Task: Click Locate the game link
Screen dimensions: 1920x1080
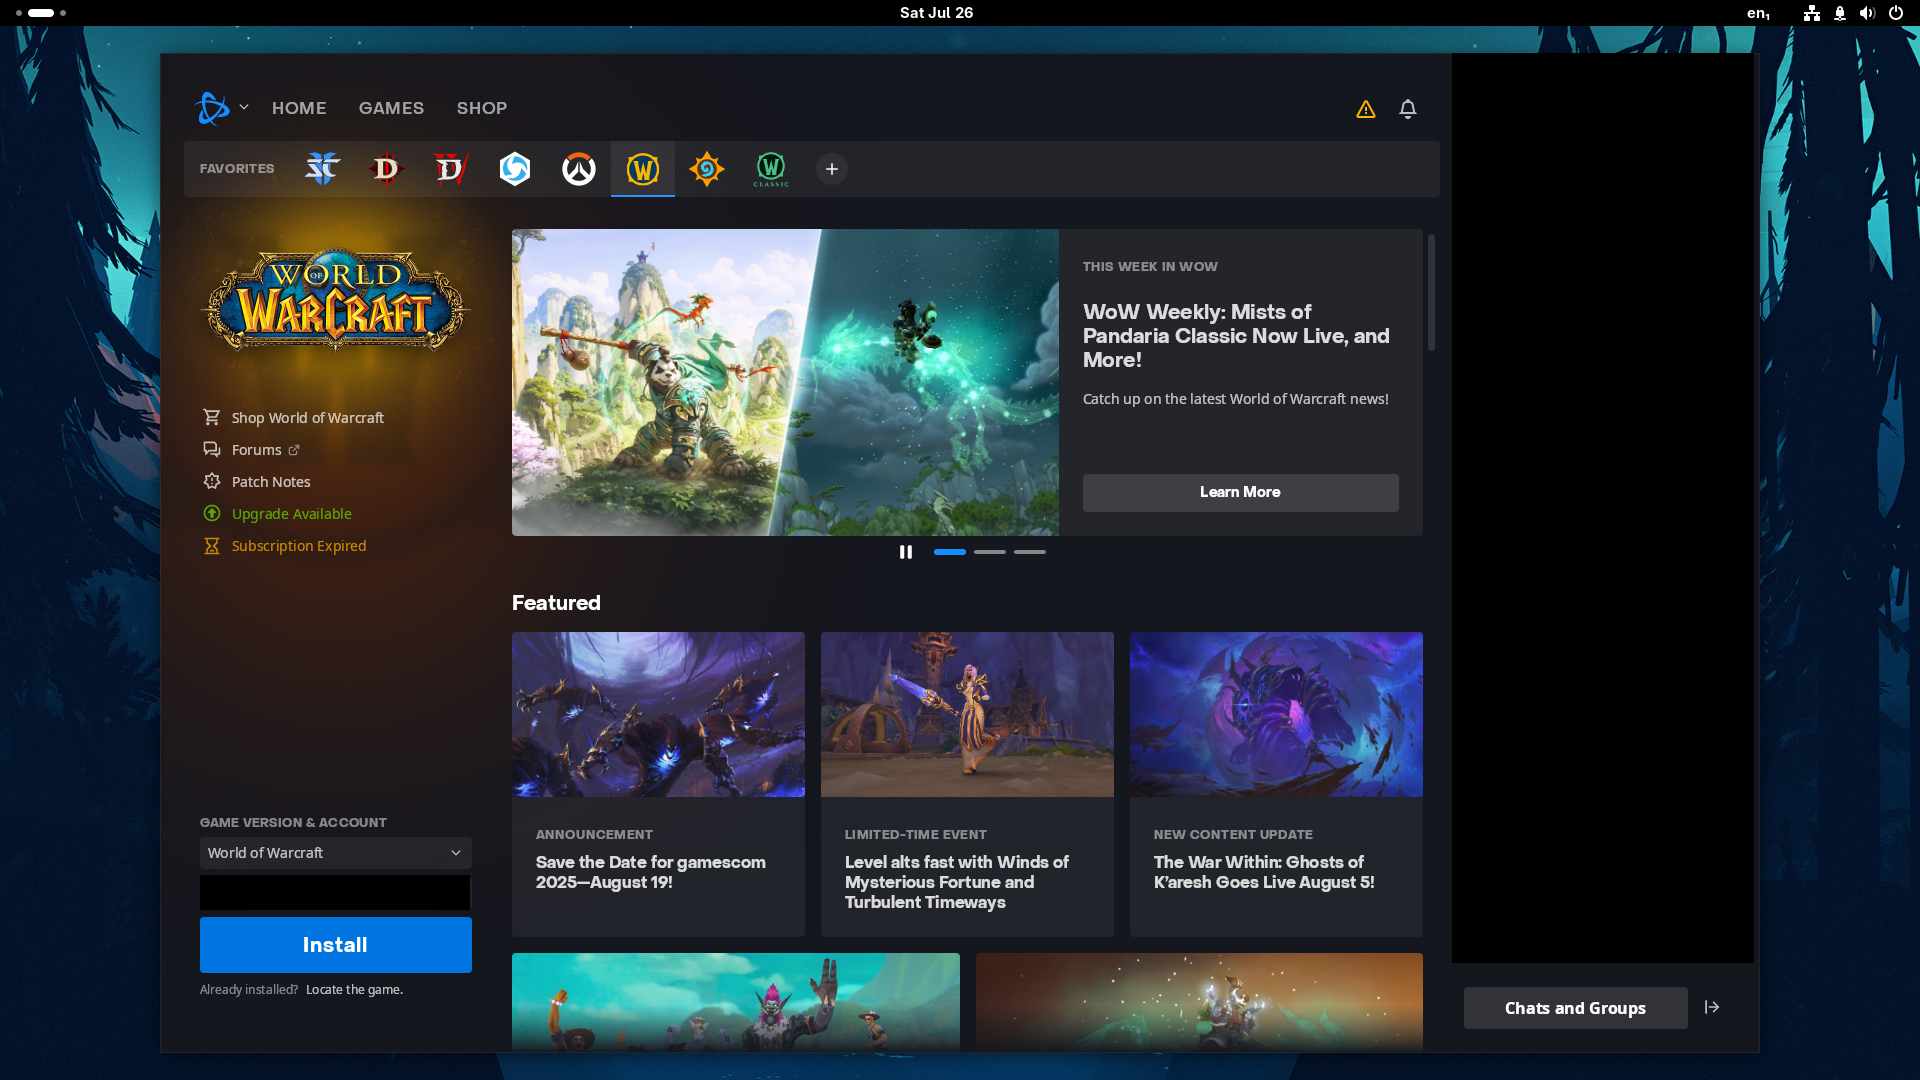Action: click(x=354, y=990)
